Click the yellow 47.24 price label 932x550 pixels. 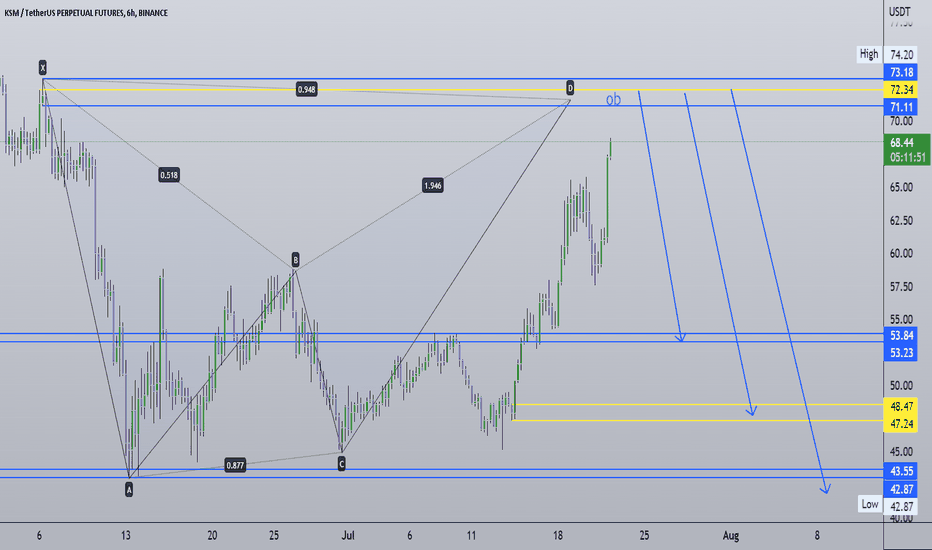[901, 423]
